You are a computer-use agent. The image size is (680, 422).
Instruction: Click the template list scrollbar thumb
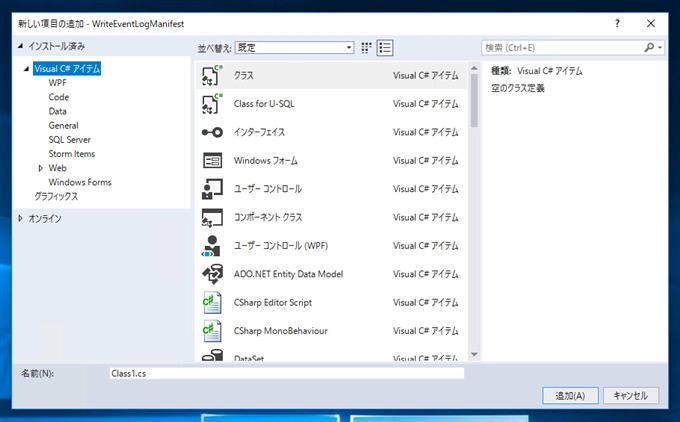tap(474, 101)
